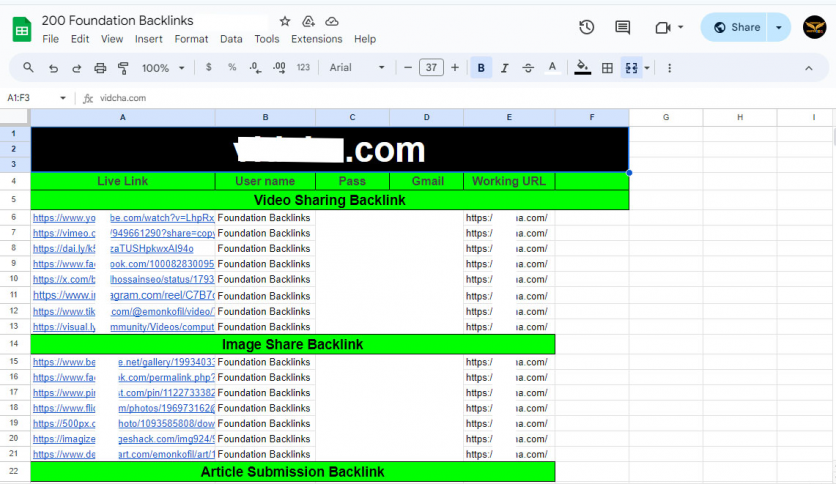This screenshot has width=836, height=484.
Task: Redo the last action
Action: 77,68
